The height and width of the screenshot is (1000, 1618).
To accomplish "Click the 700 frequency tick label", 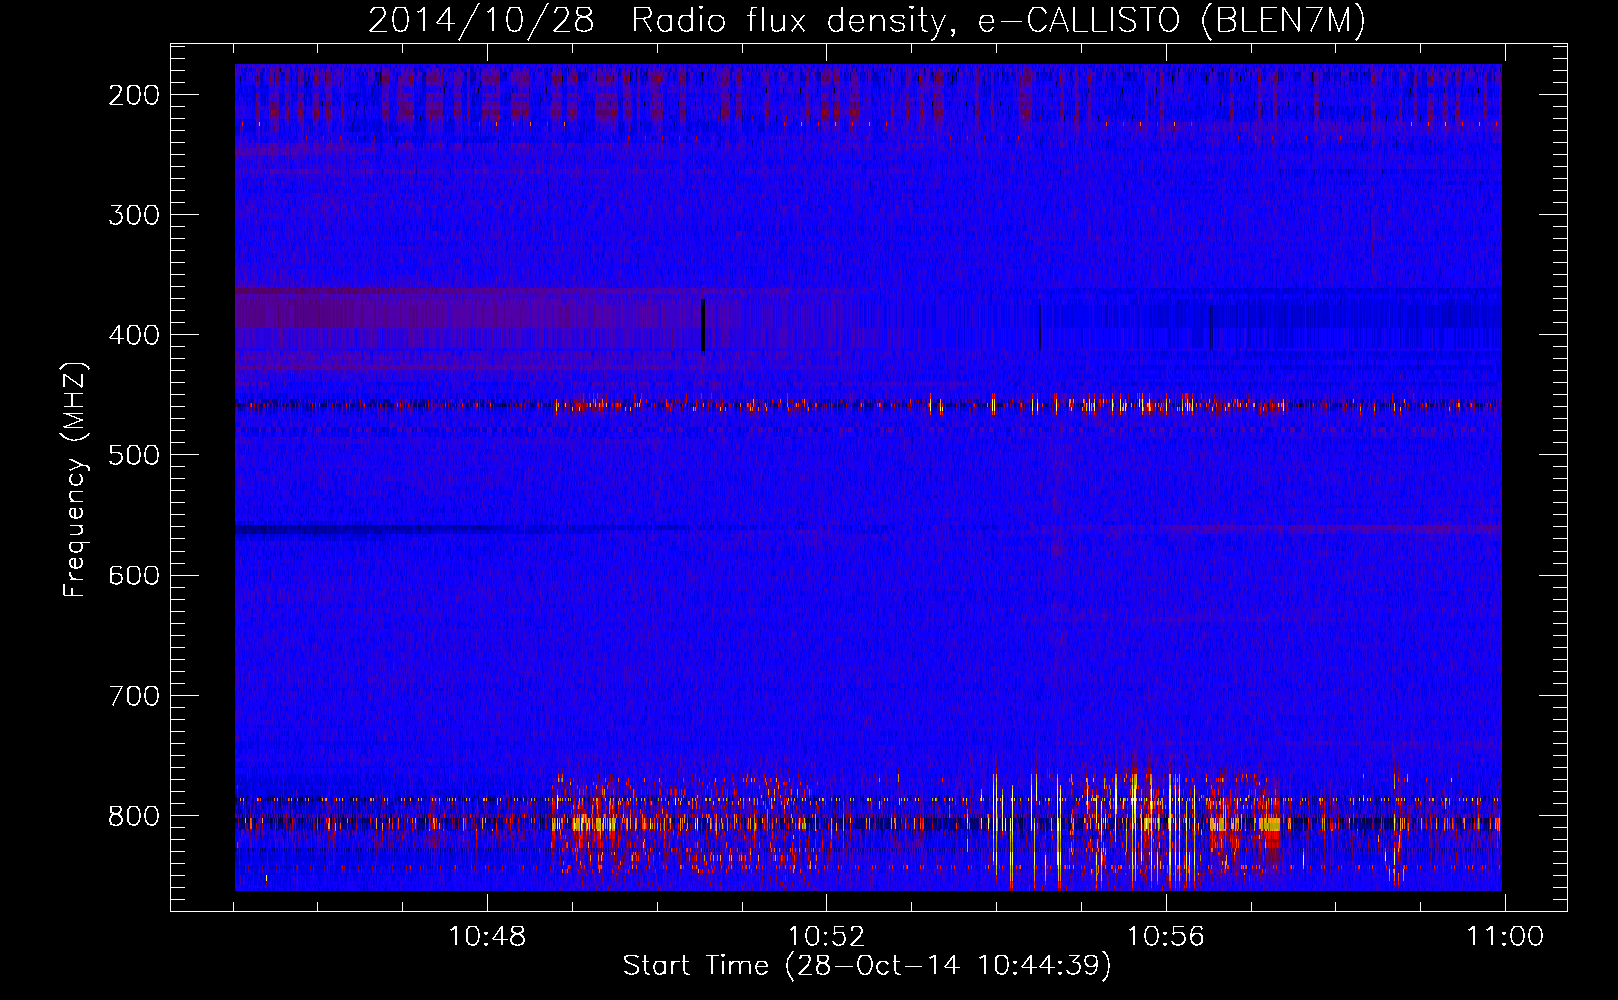I will 133,695.
